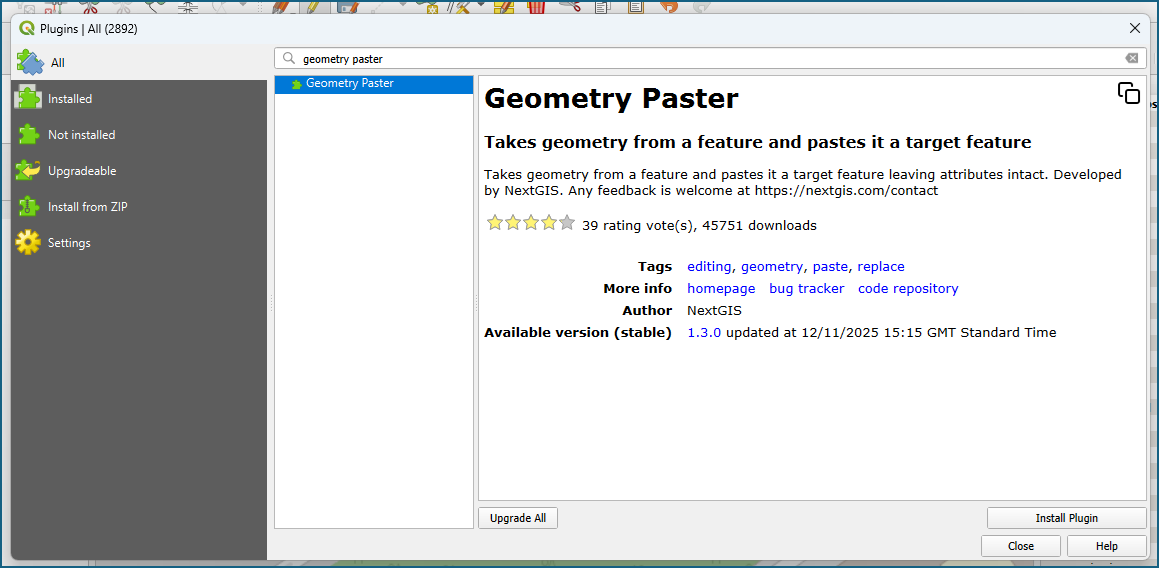This screenshot has width=1159, height=568.
Task: Open the 'replace' tag link
Action: (x=881, y=266)
